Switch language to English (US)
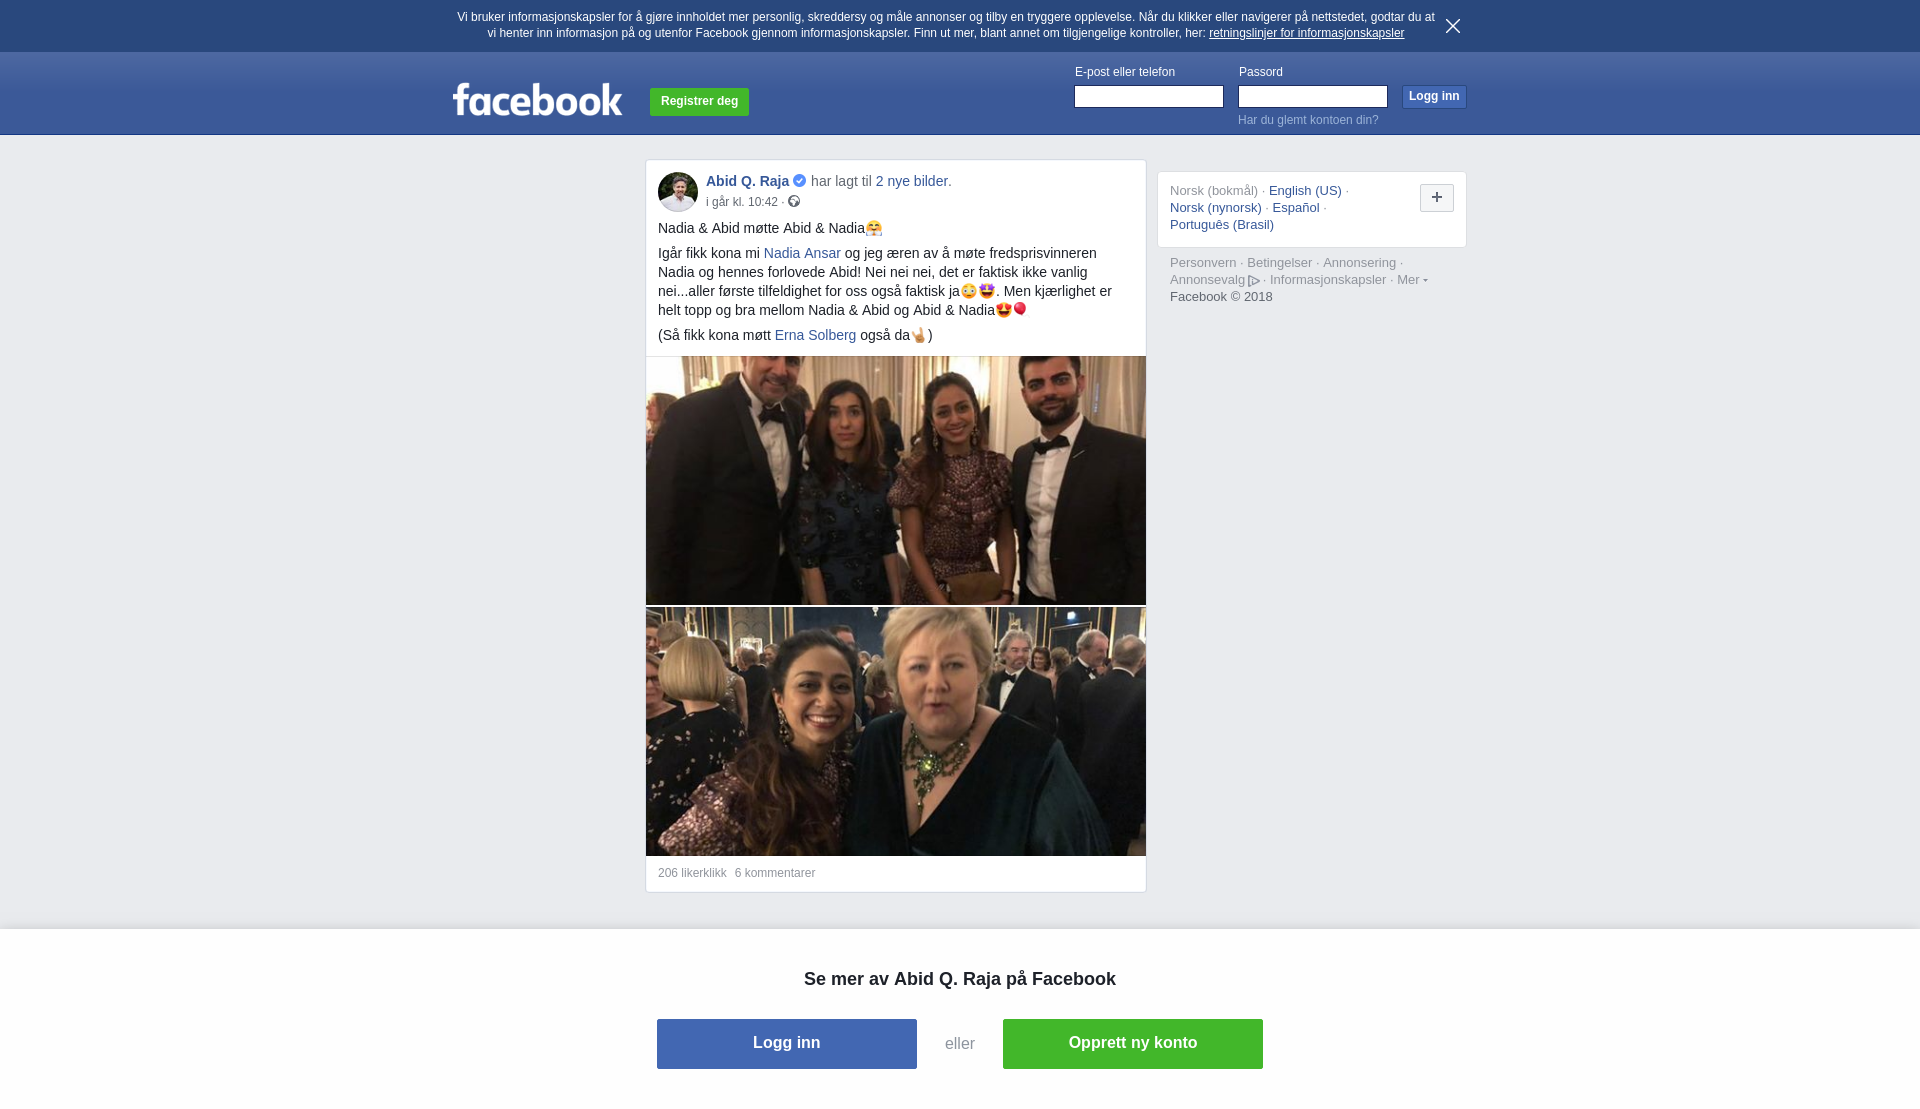The width and height of the screenshot is (1920, 1109). (x=1305, y=191)
